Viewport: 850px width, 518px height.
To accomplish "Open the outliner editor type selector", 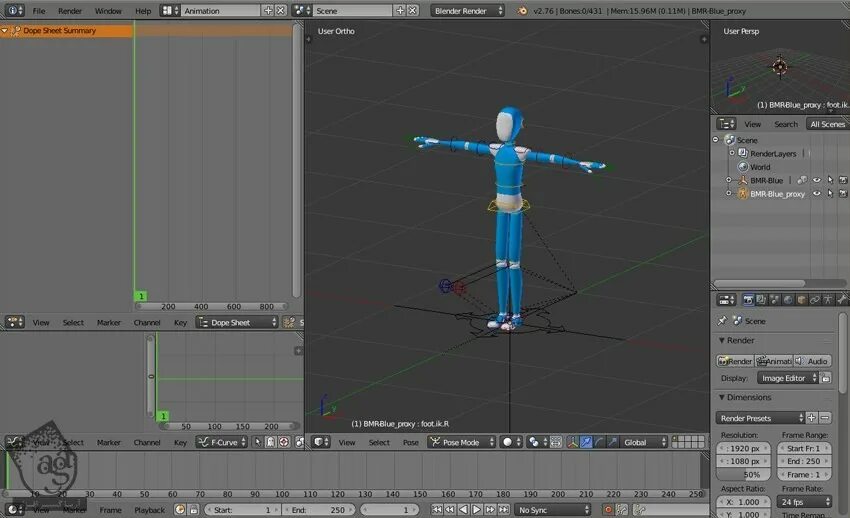I will tap(726, 124).
